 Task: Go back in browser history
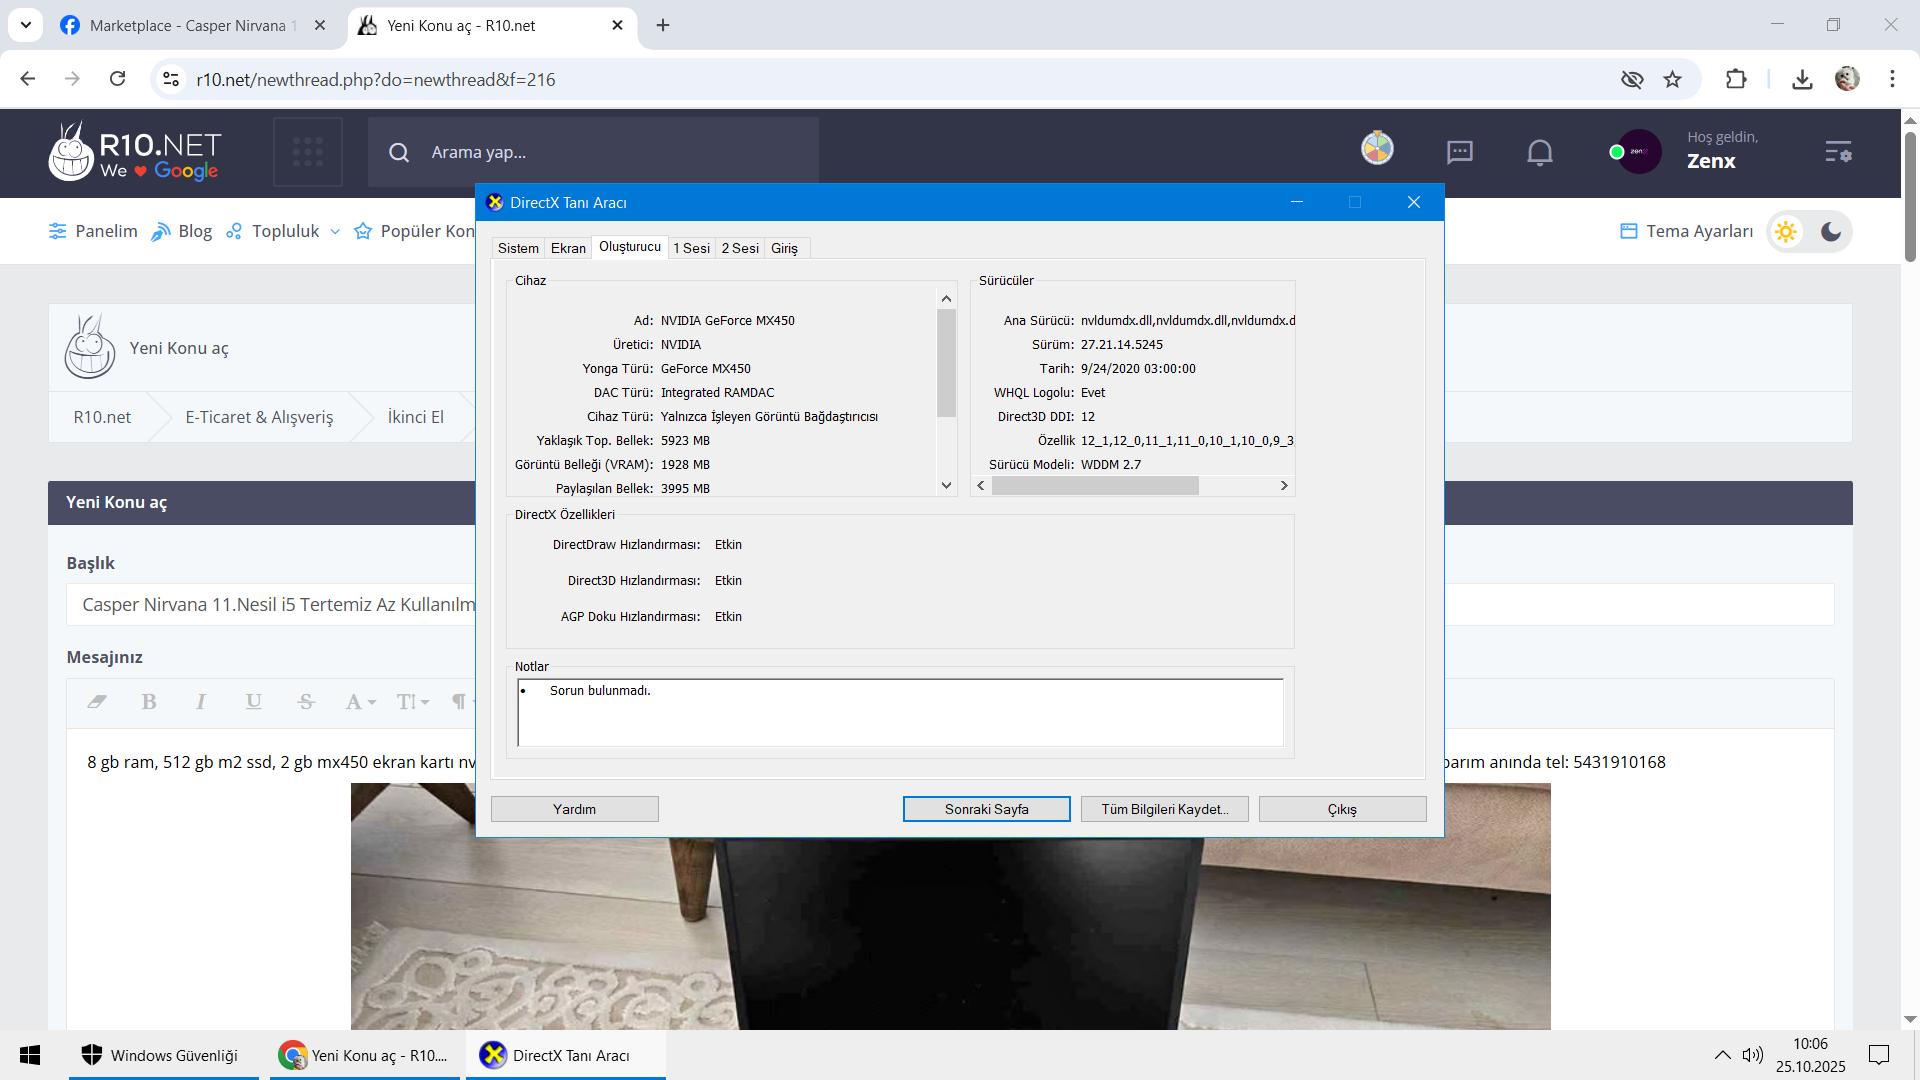click(28, 79)
